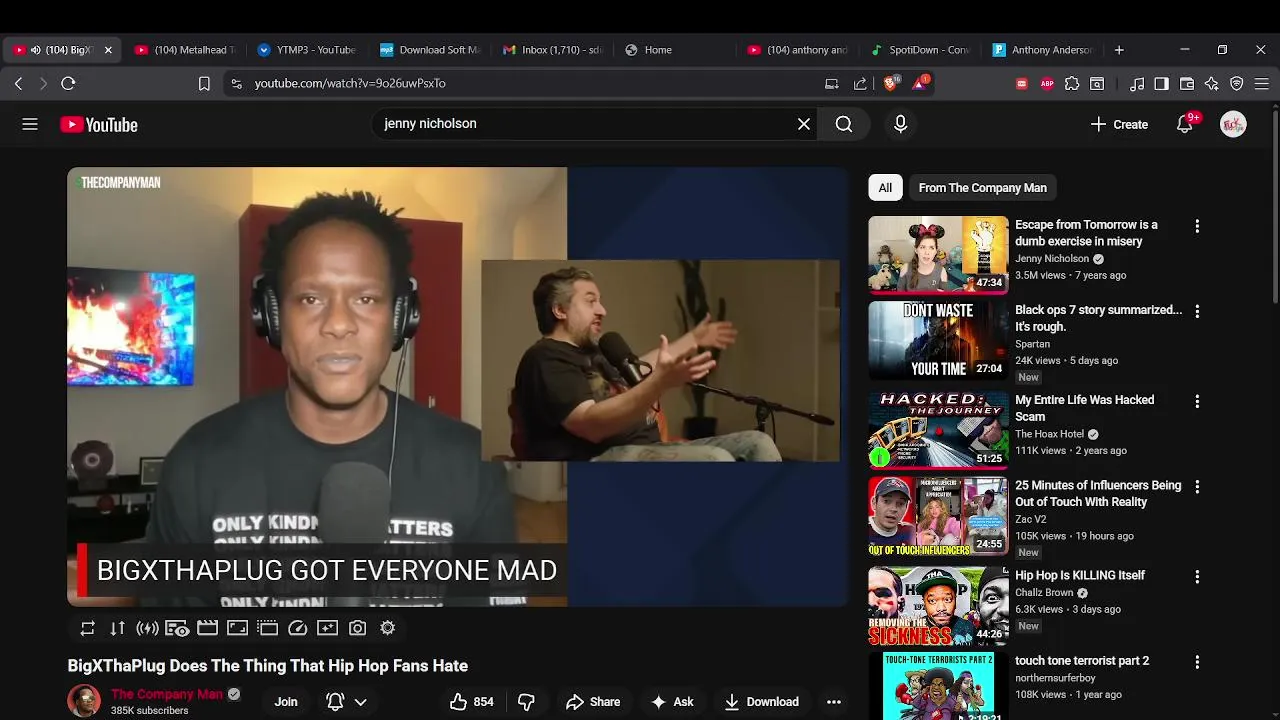Click the up-down arrows icon below player
The height and width of the screenshot is (720, 1280).
pyautogui.click(x=117, y=628)
